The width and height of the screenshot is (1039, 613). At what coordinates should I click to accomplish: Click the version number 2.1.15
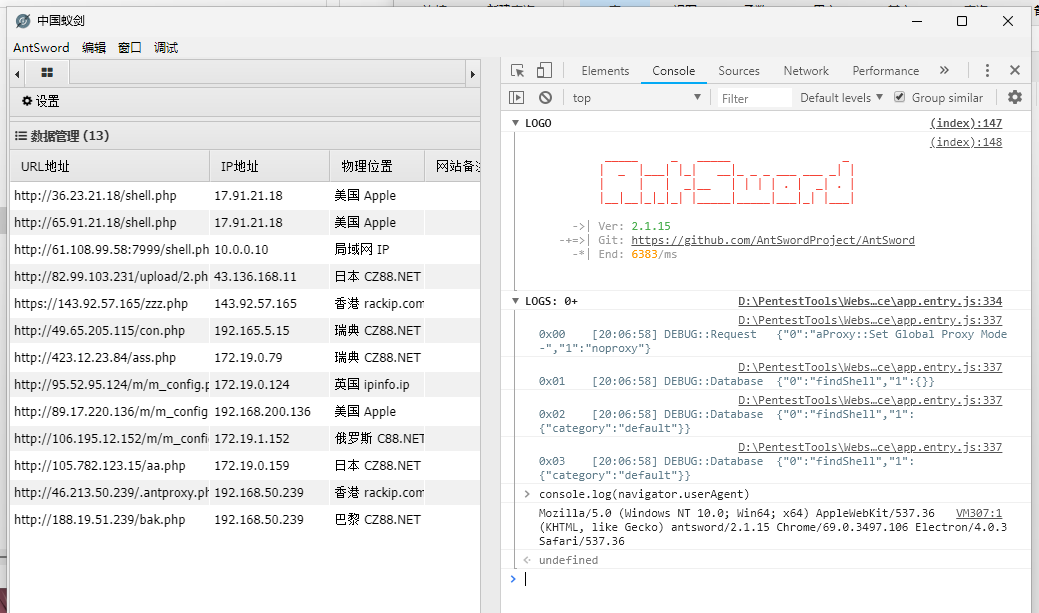[x=651, y=227]
